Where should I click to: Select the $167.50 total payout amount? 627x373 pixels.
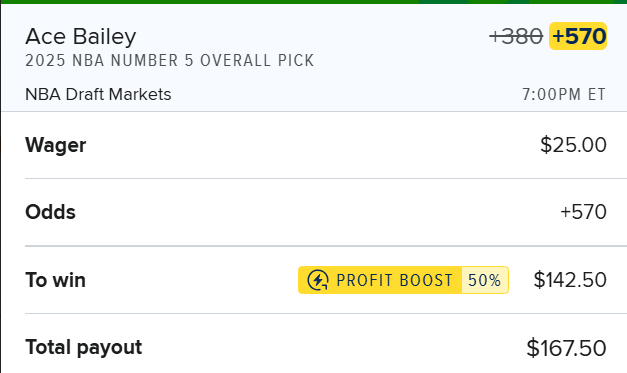pyautogui.click(x=567, y=348)
